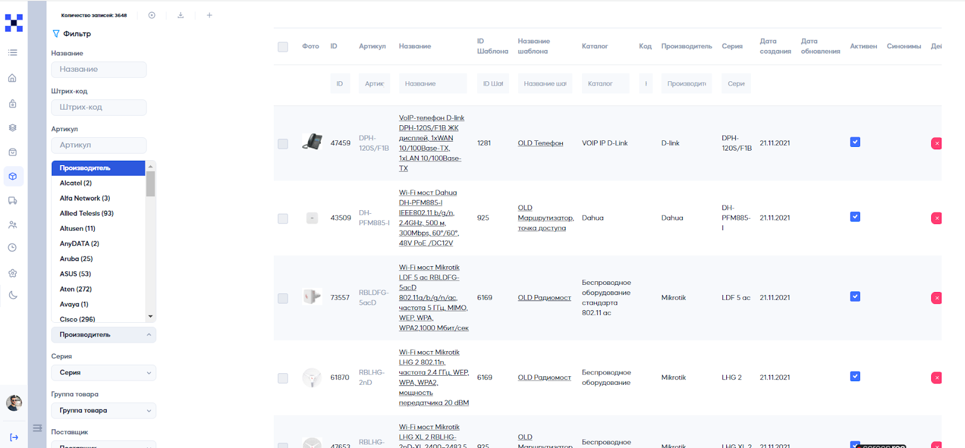Choose Altusen (11) in manufacturer list
The height and width of the screenshot is (448, 965).
click(98, 228)
